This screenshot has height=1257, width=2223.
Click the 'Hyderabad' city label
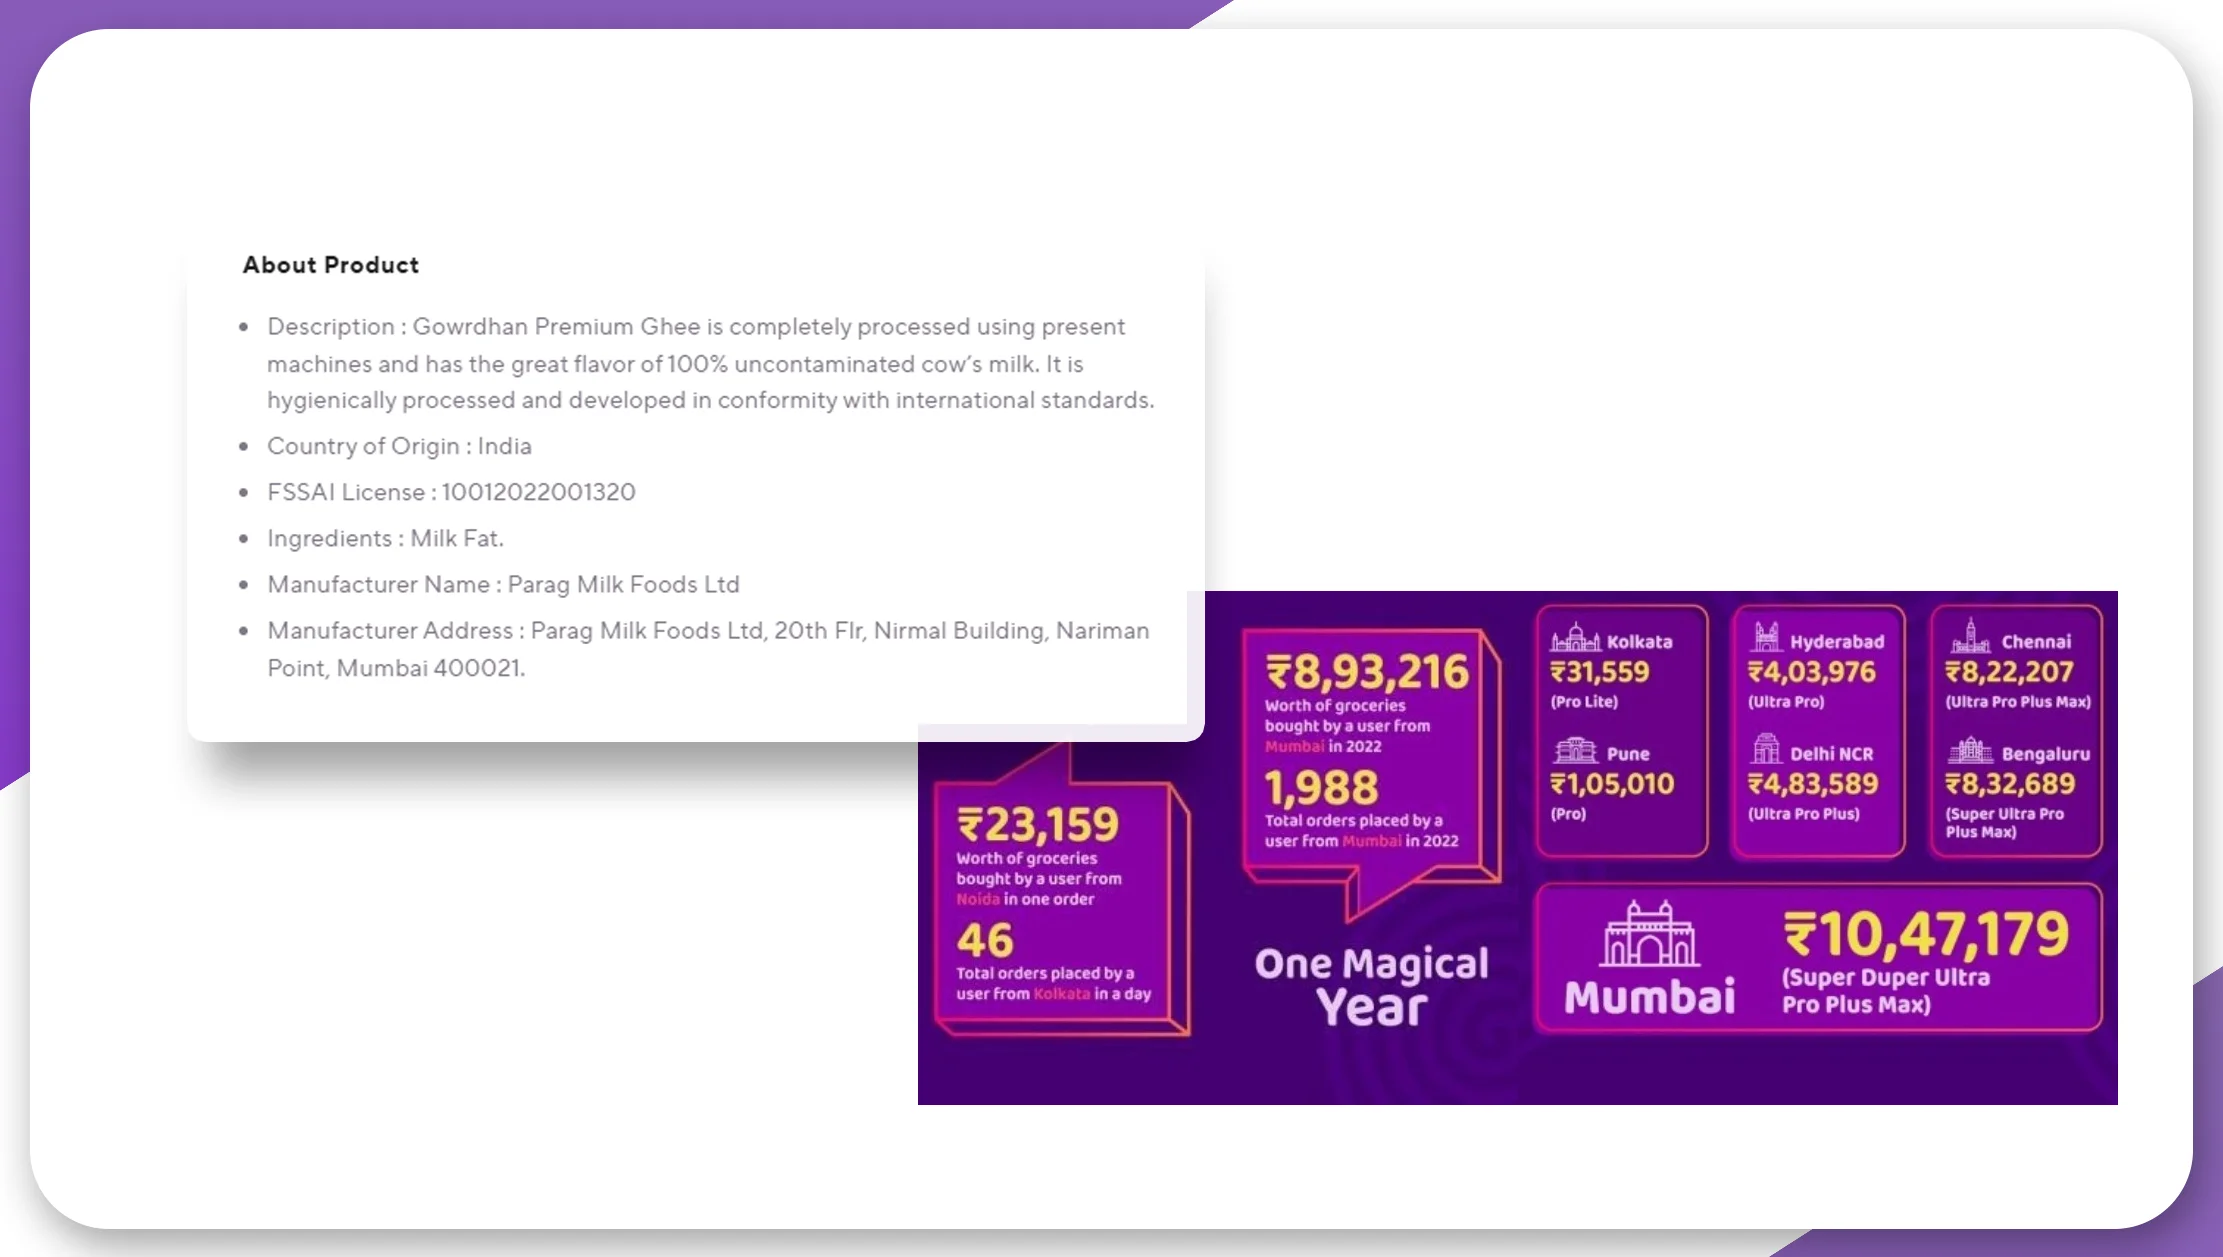1837,642
